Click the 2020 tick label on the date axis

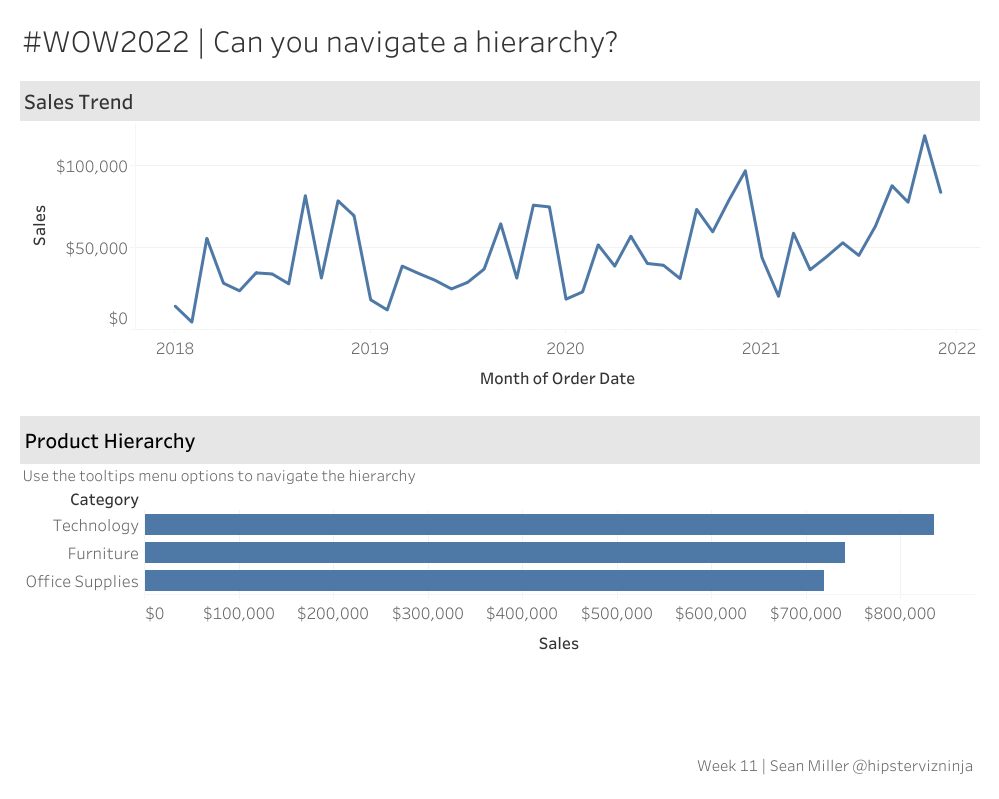565,348
